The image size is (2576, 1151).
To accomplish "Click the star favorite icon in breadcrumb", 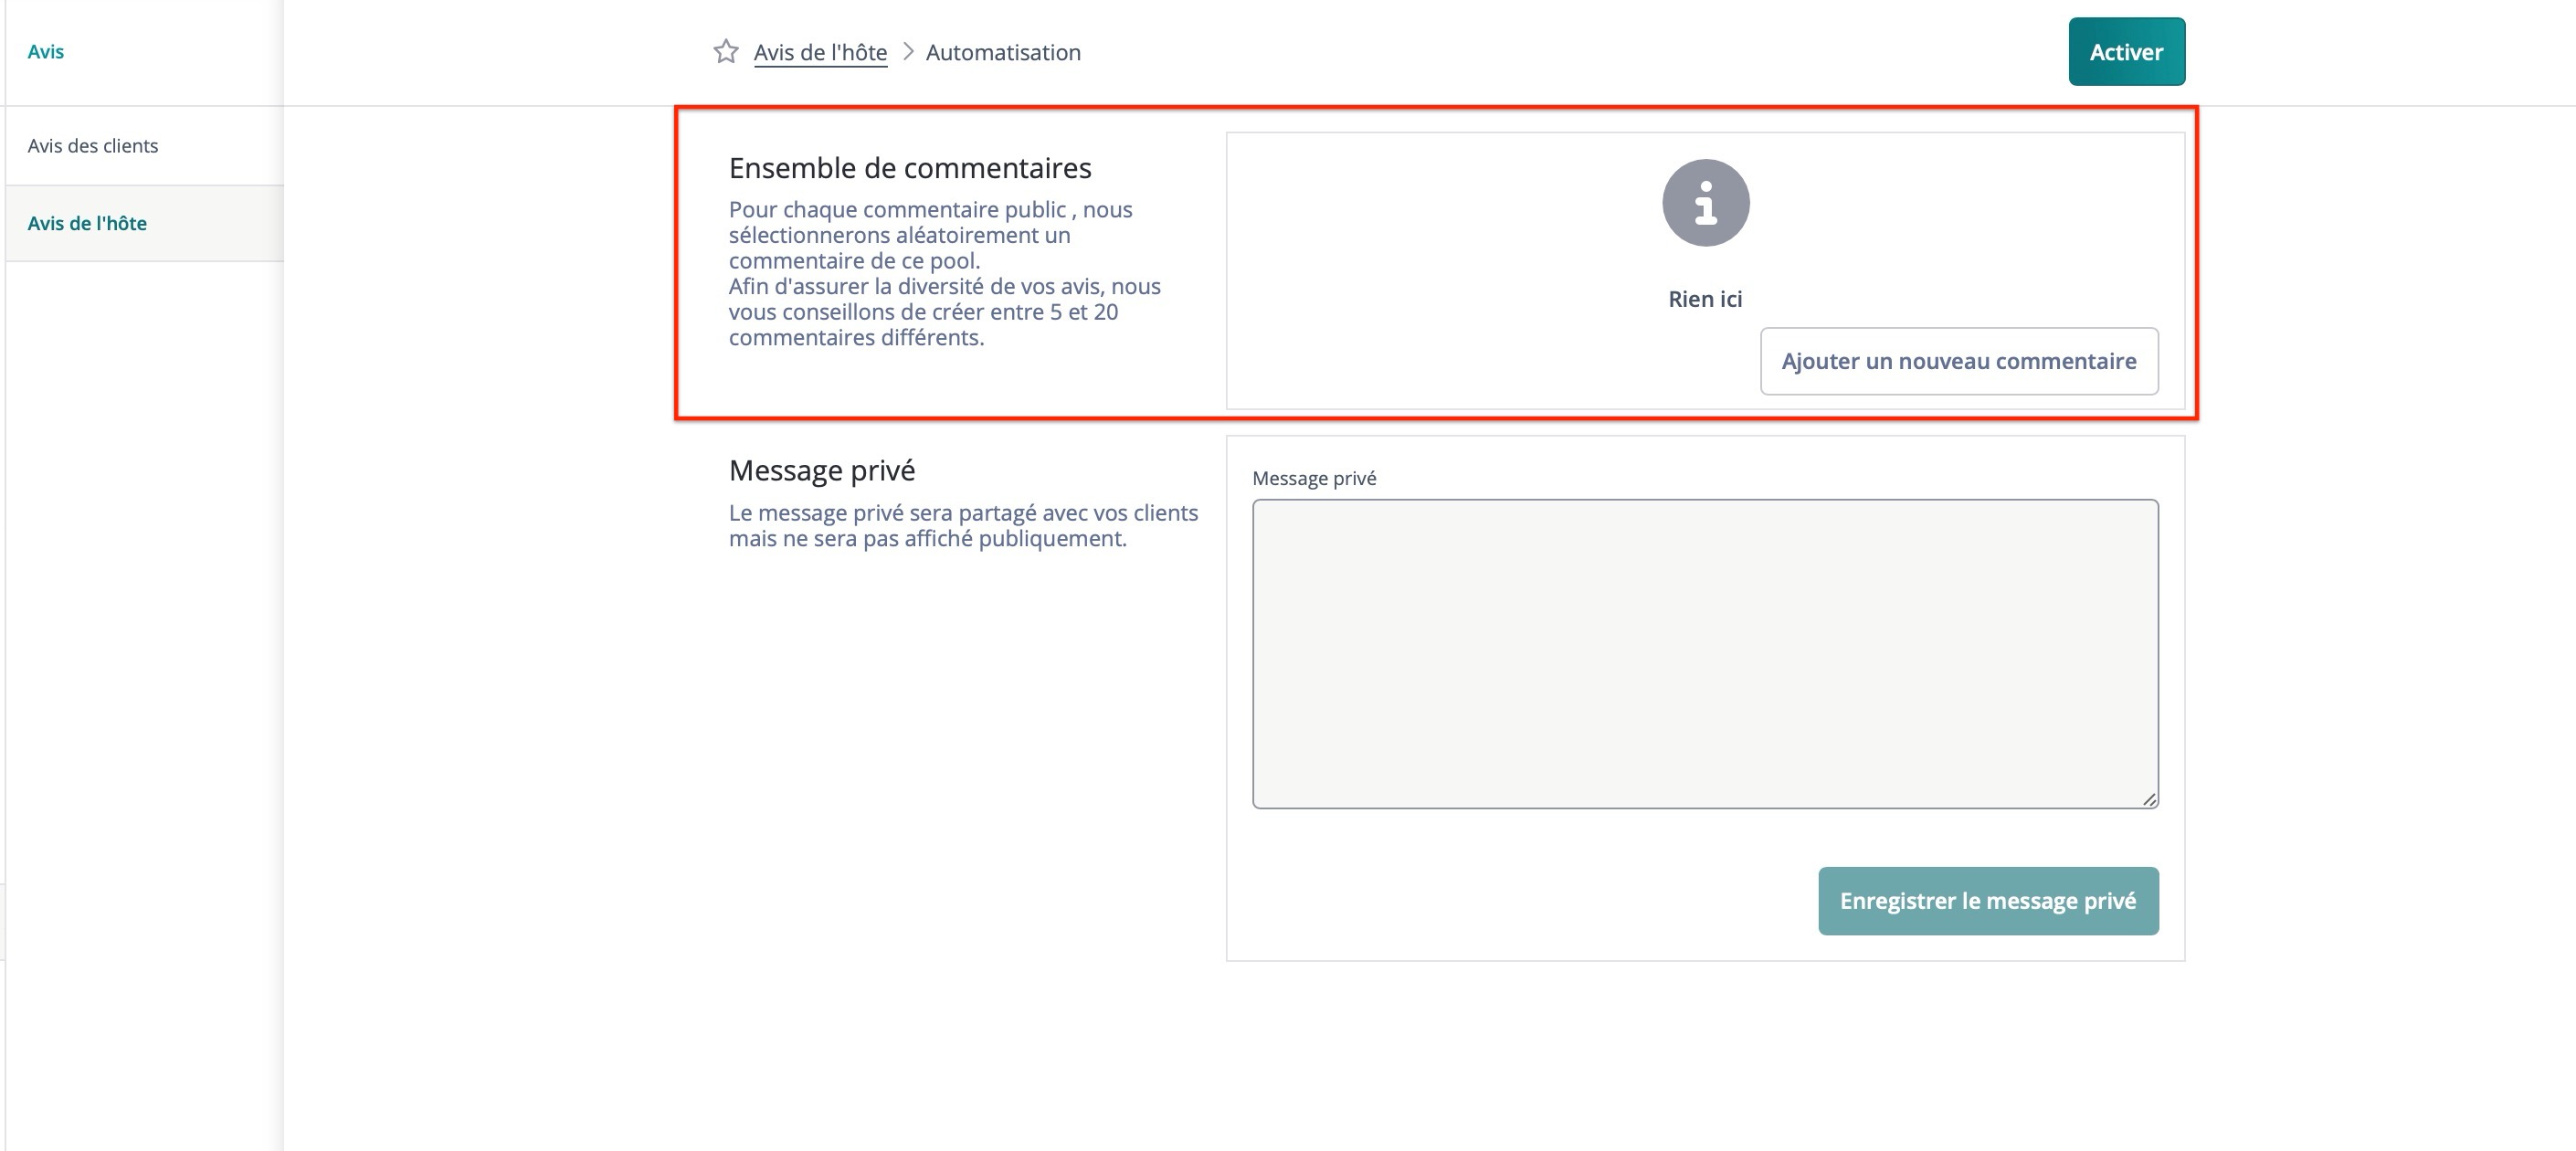I will (724, 51).
